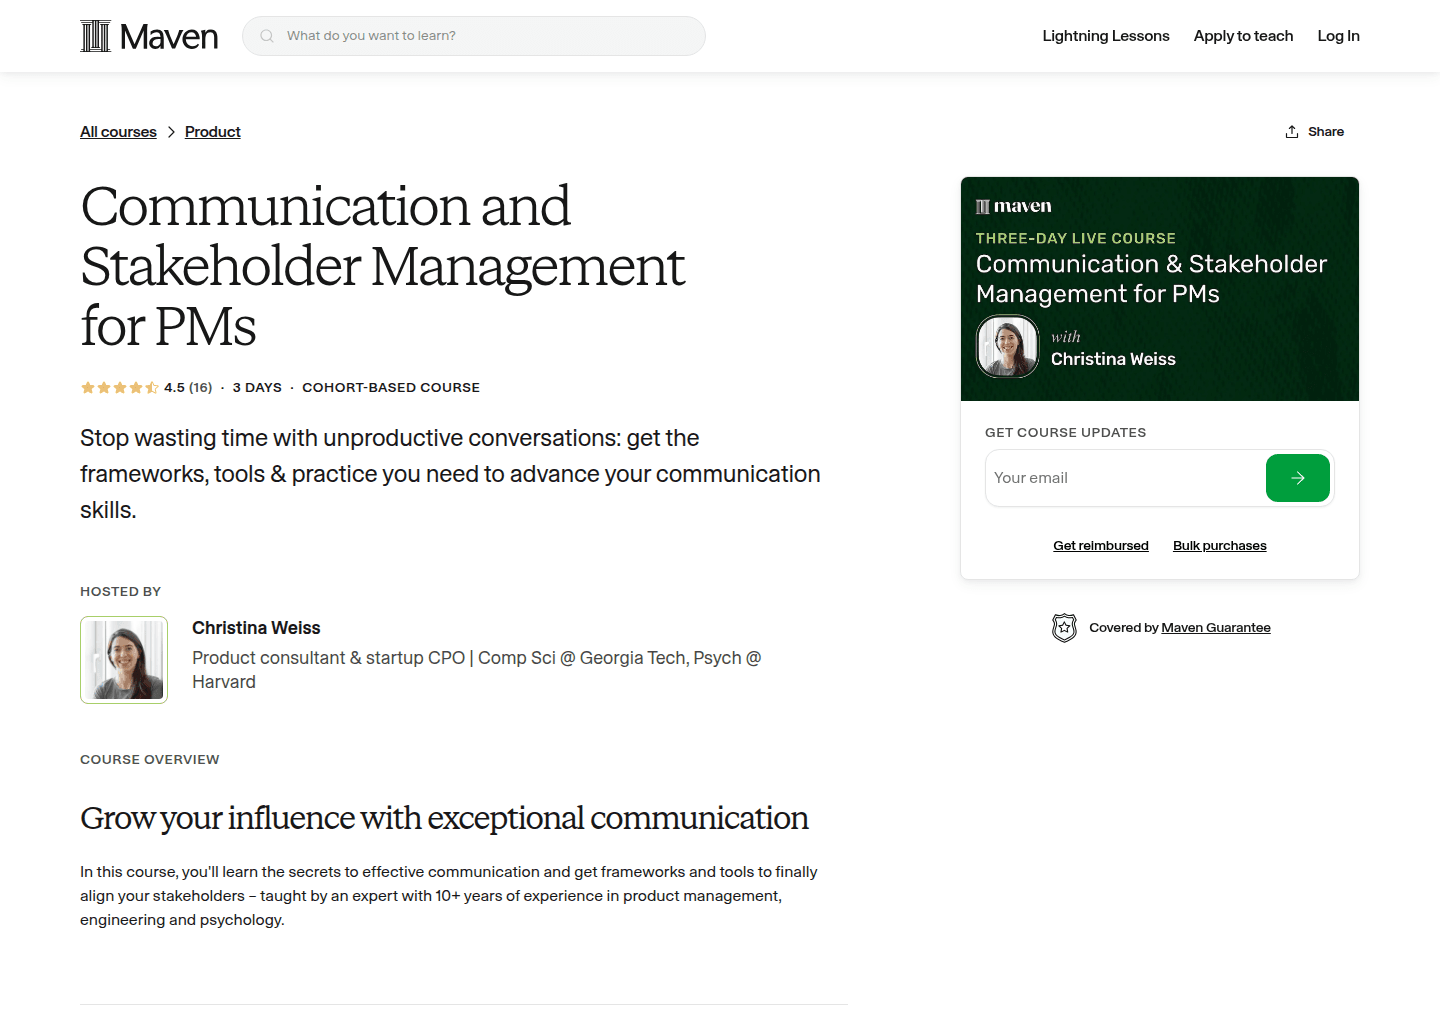Viewport: 1440px width, 1024px height.
Task: Open the Apply to teach page
Action: pos(1243,35)
